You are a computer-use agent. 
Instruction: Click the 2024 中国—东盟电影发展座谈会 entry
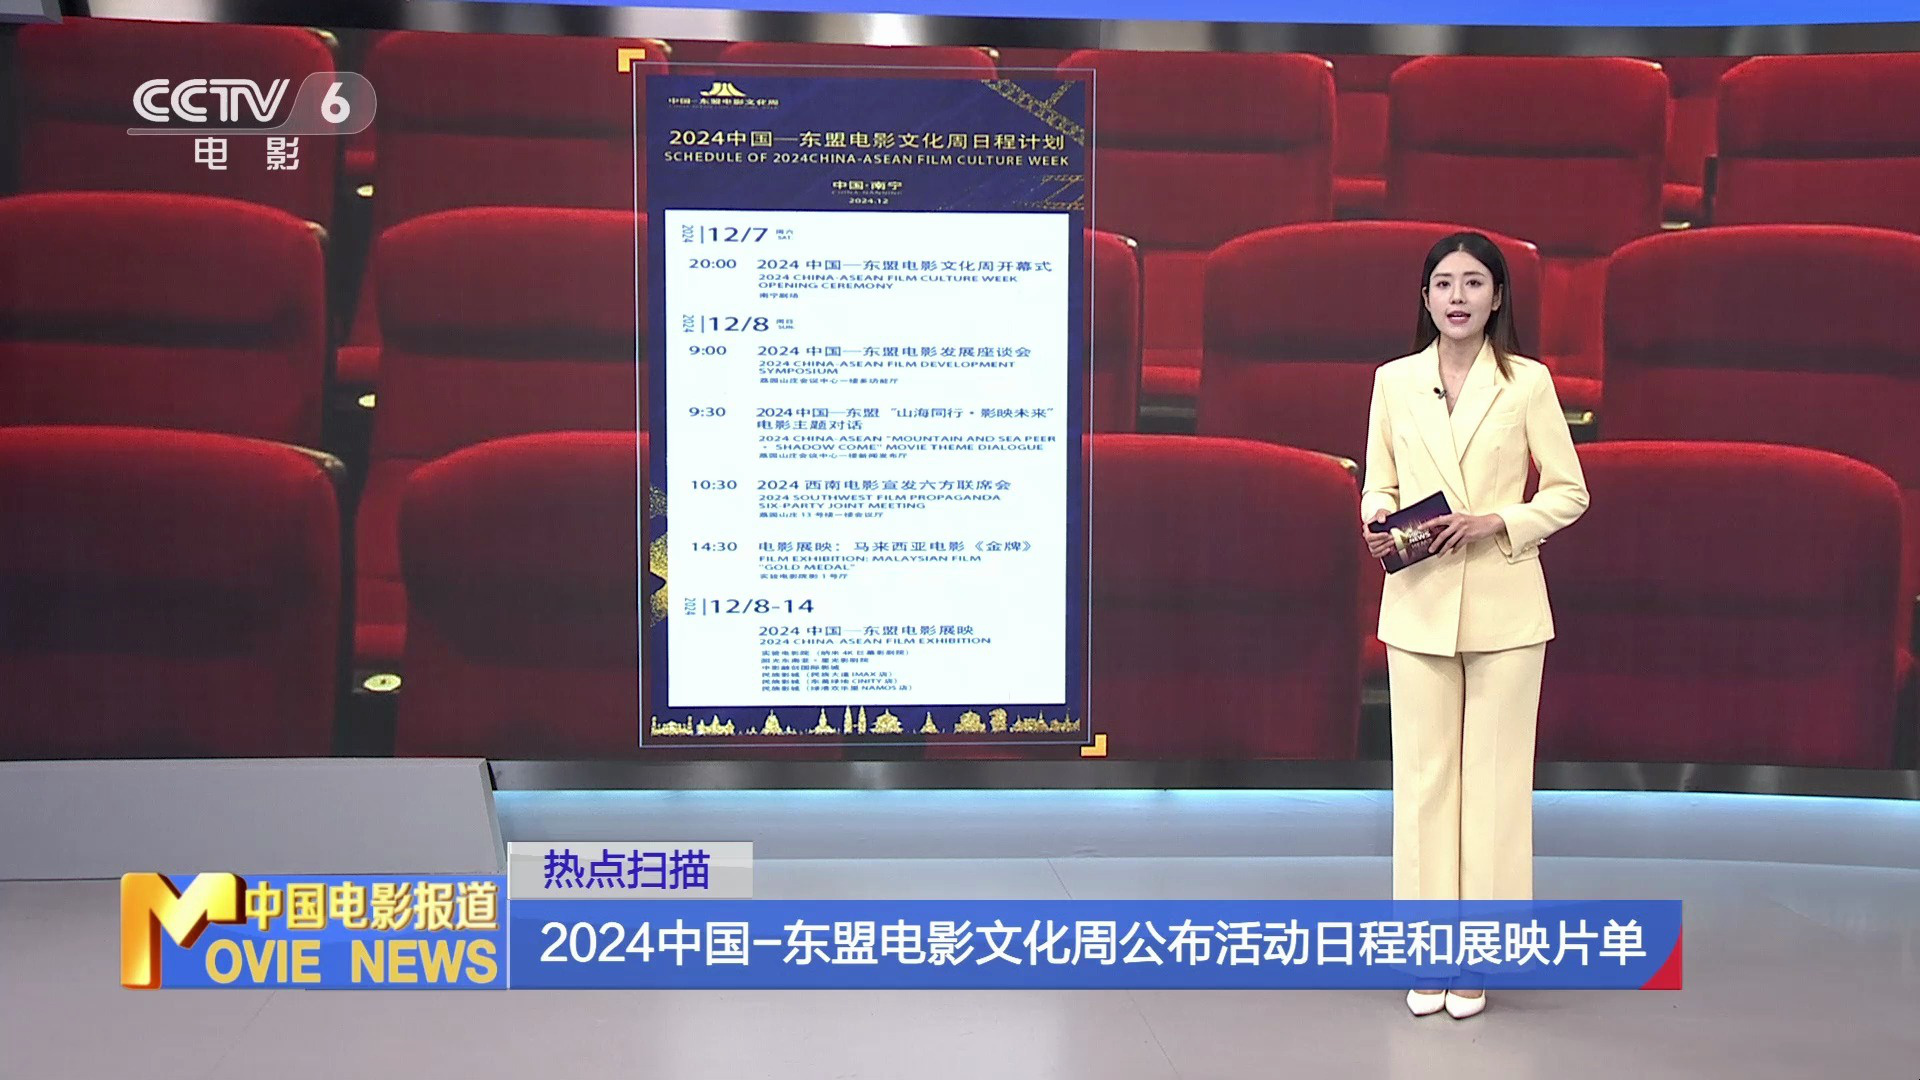894,352
